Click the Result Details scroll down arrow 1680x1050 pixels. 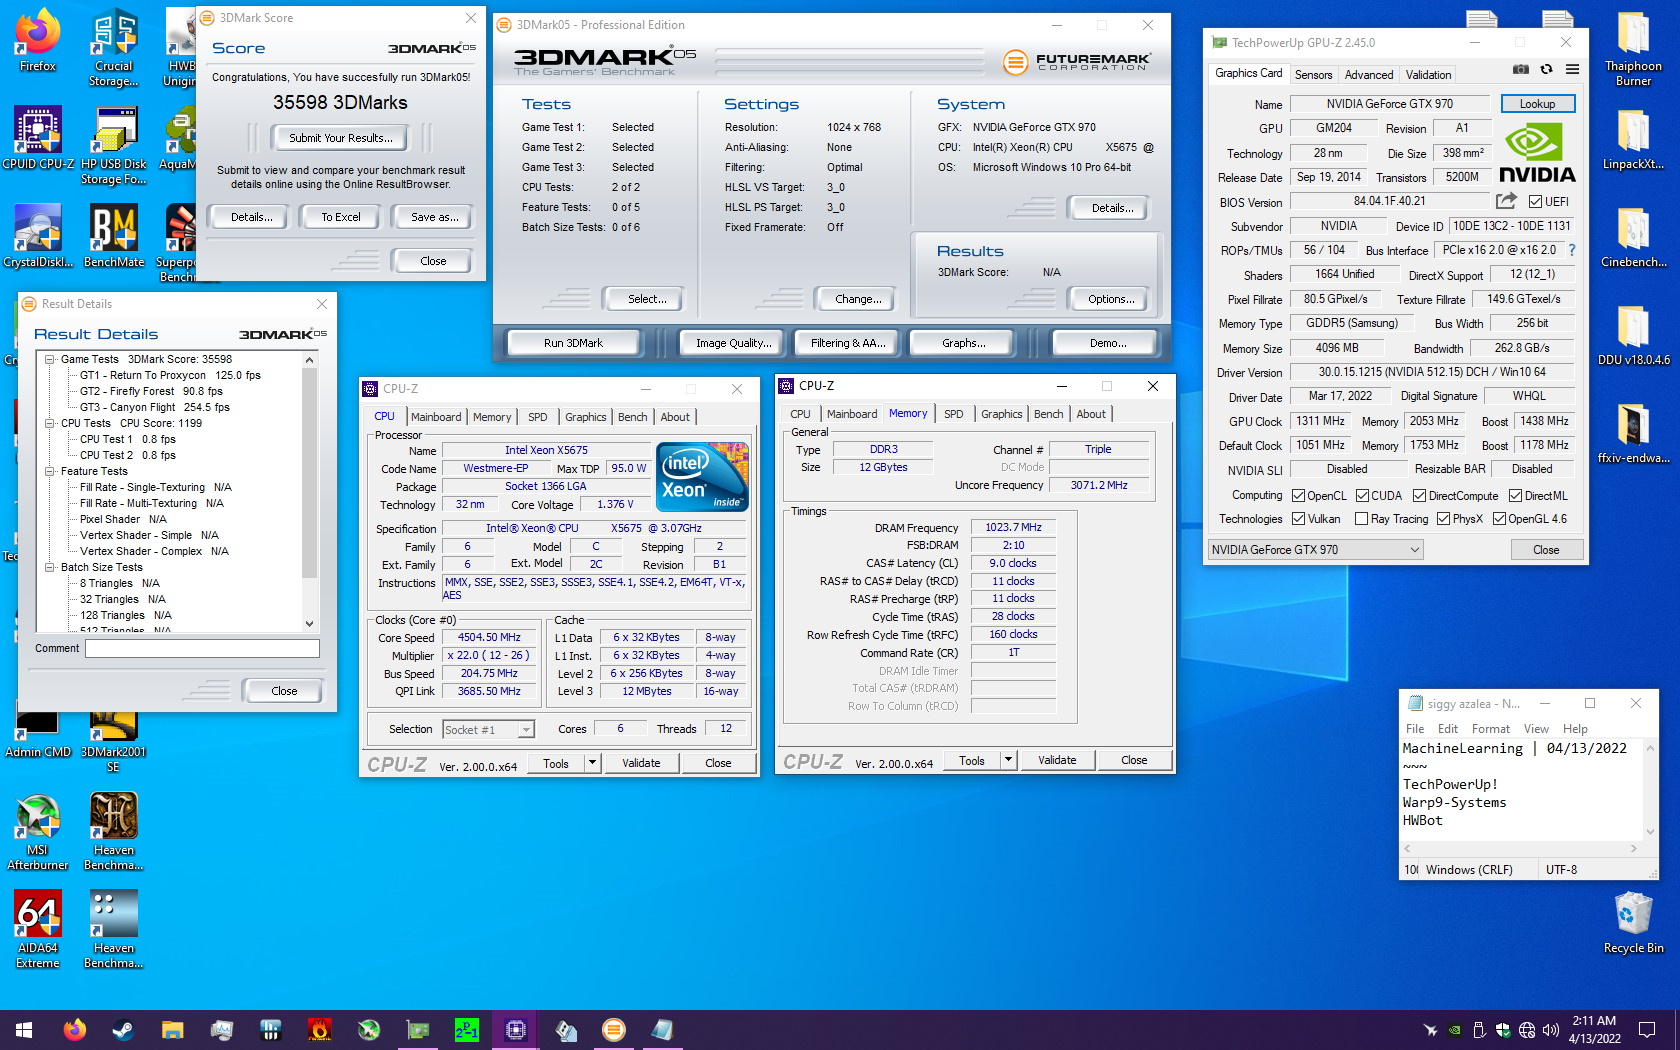pos(309,623)
